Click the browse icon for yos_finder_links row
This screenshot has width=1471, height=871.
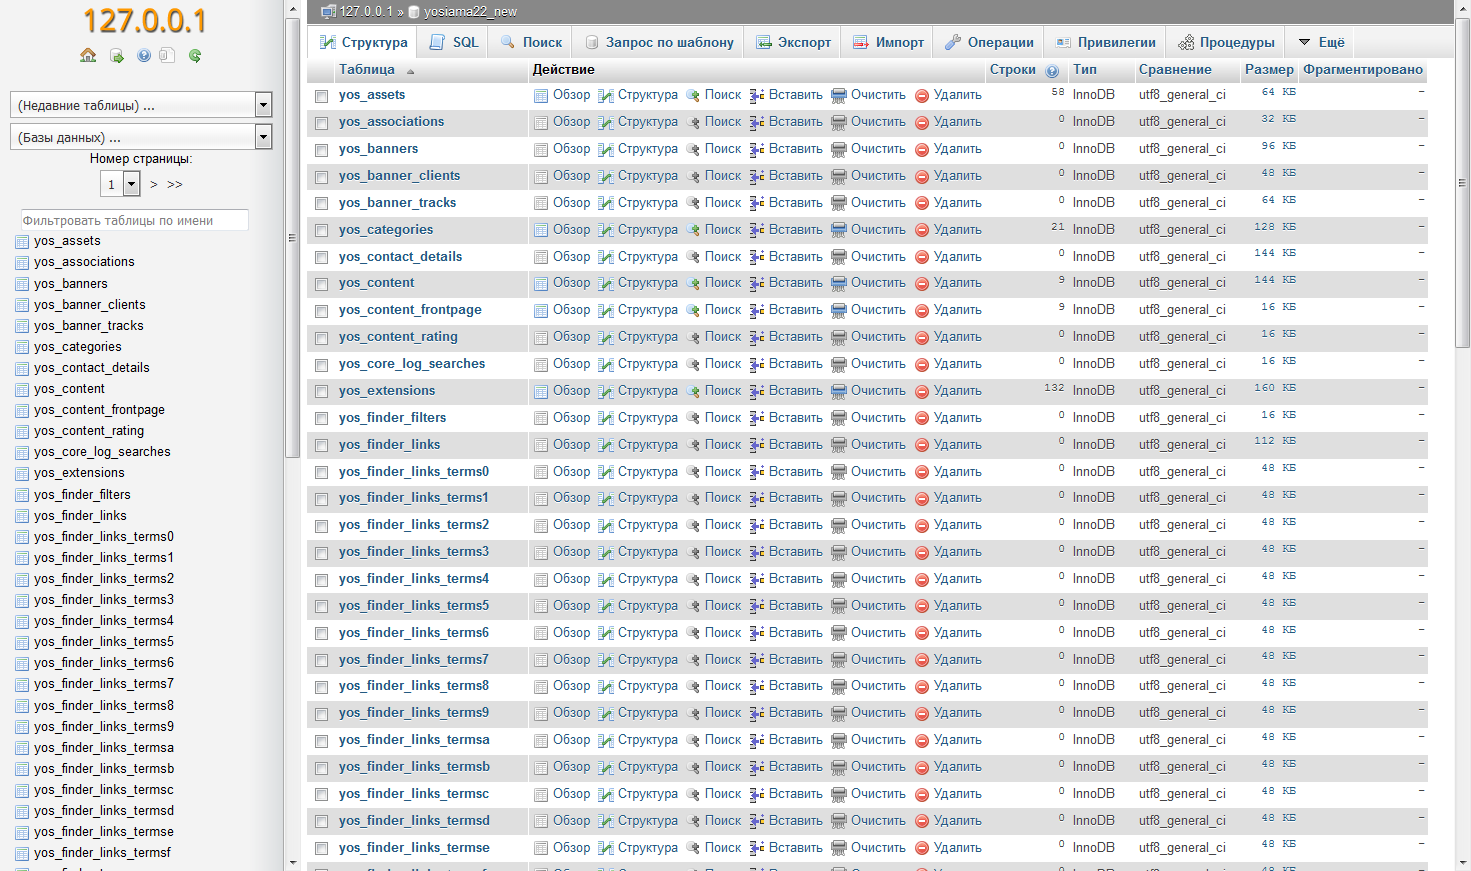(x=541, y=446)
